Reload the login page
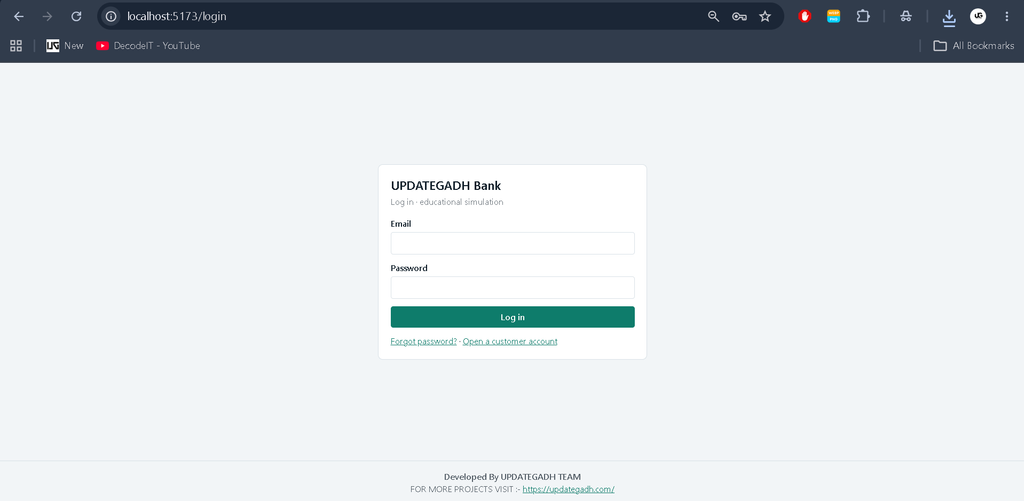Screen dimensions: 1024x501 [76, 16]
